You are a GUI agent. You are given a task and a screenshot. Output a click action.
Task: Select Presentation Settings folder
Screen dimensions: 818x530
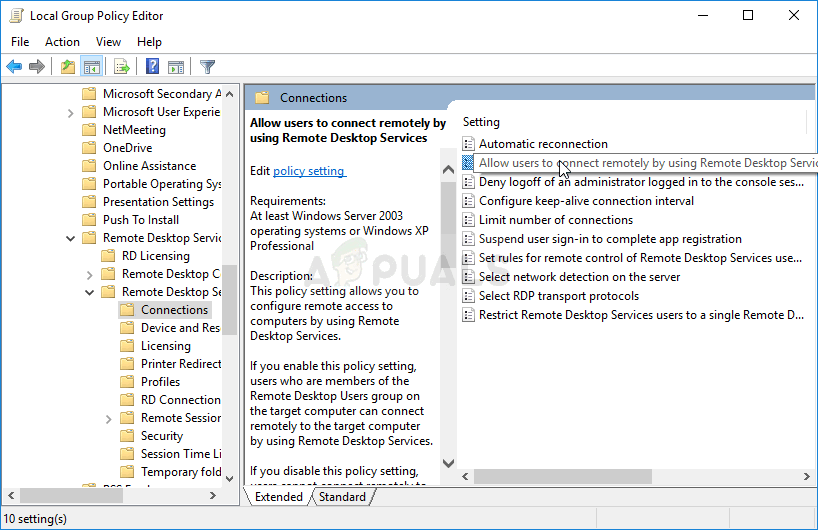tap(158, 202)
